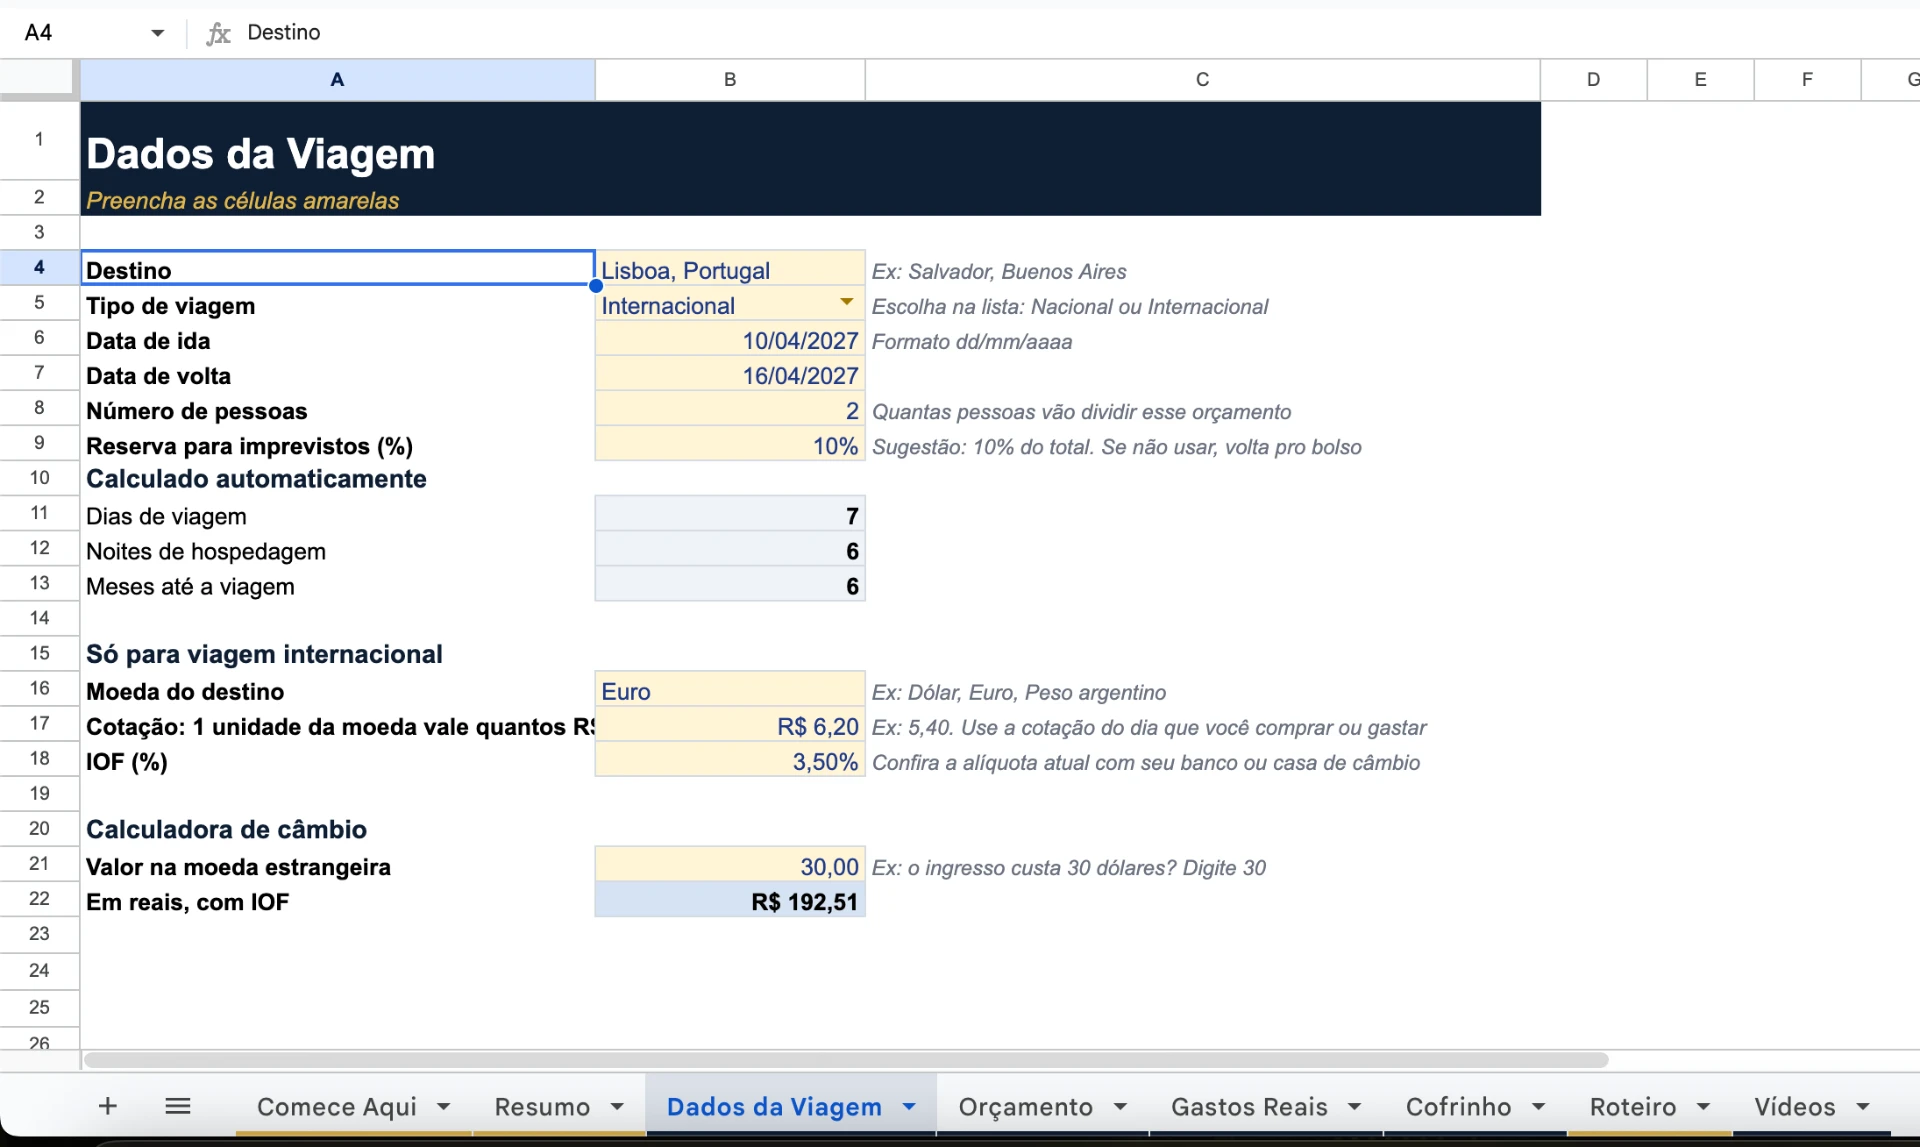Select the Moeda do destino label
1920x1147 pixels.
pyautogui.click(x=337, y=689)
